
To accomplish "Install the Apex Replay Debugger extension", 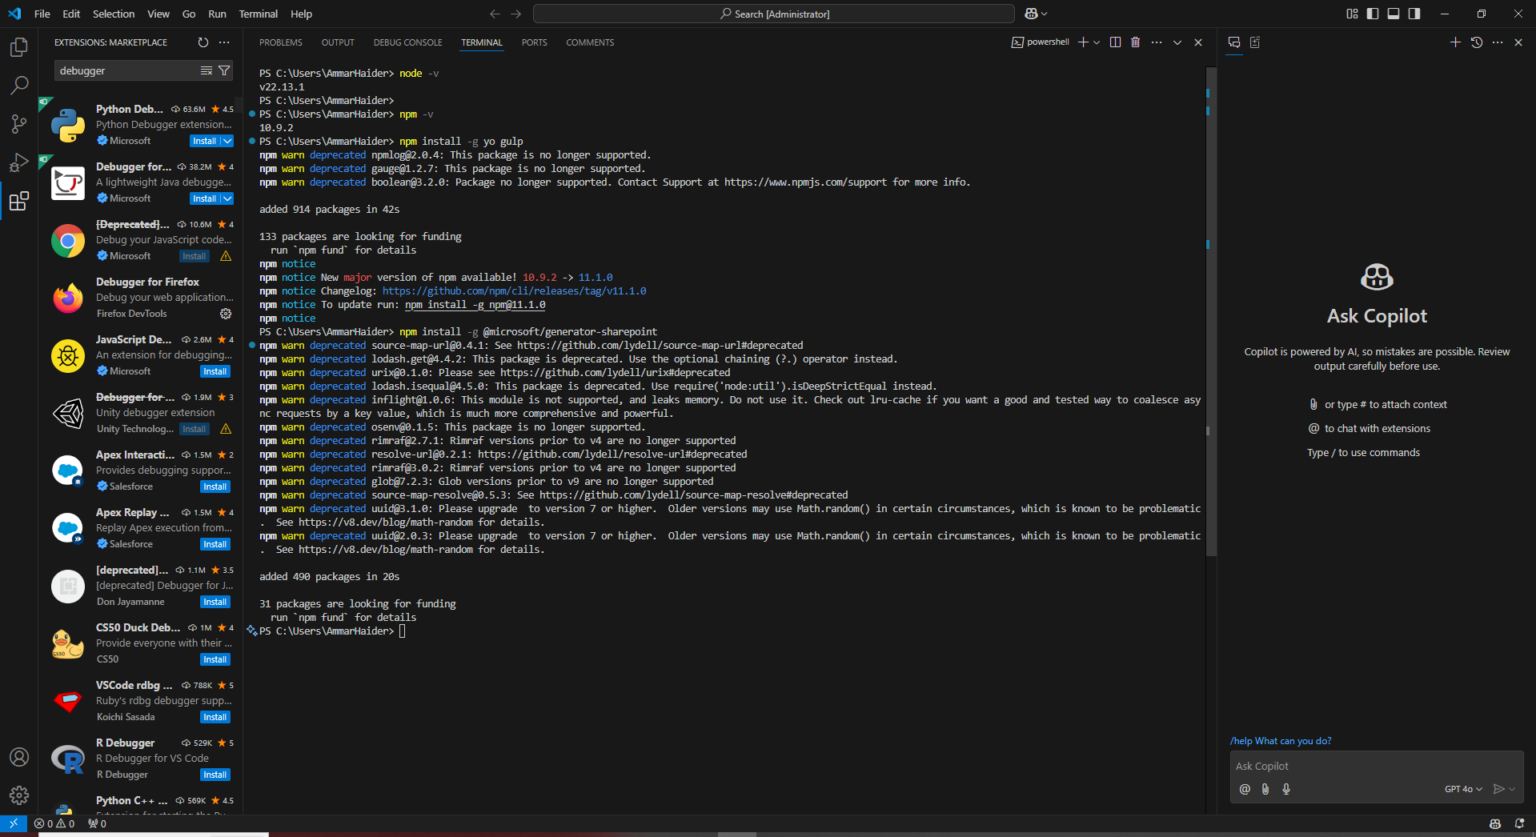I will coord(215,544).
